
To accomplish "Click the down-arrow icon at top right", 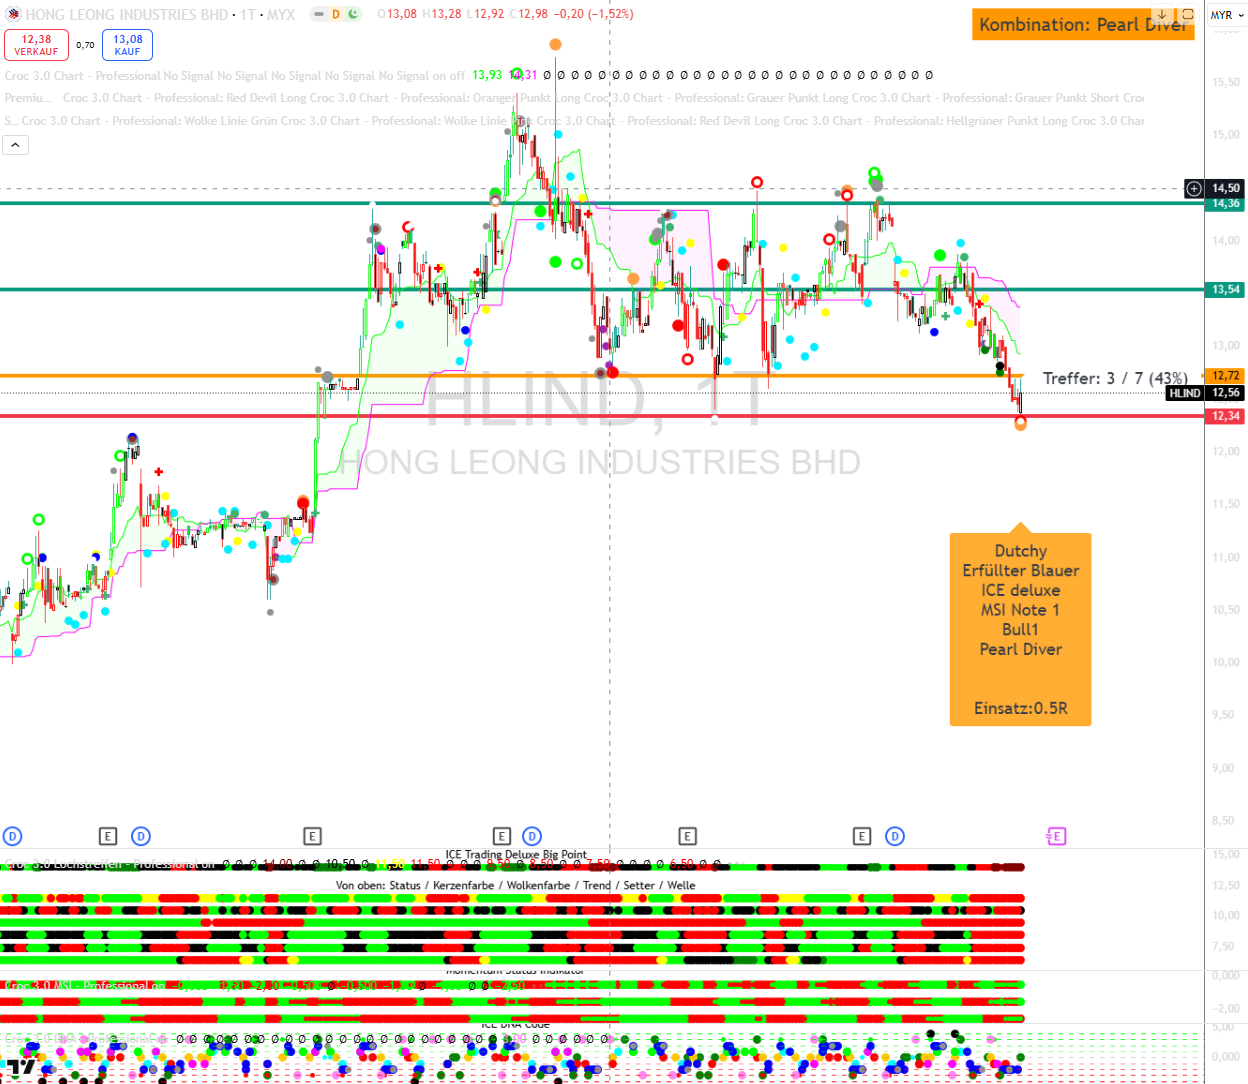I will (x=1162, y=15).
